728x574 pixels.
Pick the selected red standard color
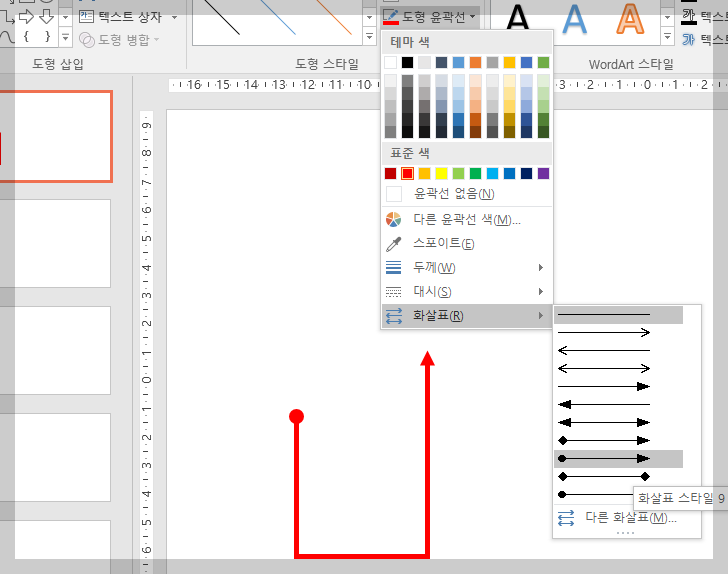(408, 173)
